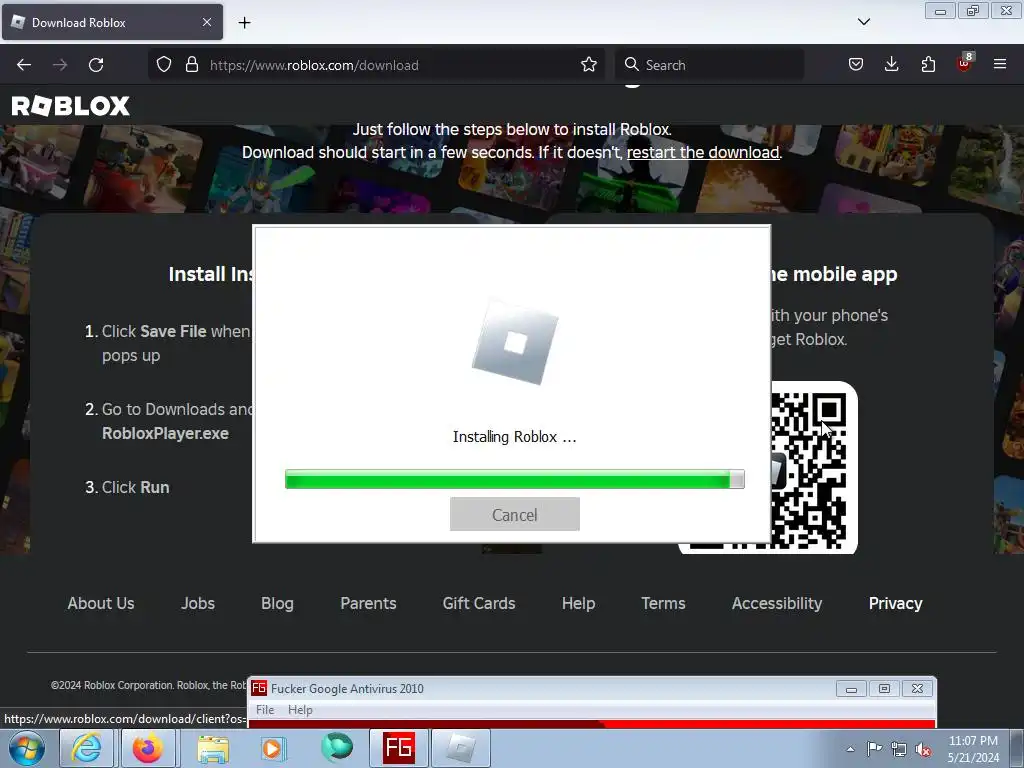Open the Accessibility footer link
Viewport: 1024px width, 768px height.
coord(777,603)
